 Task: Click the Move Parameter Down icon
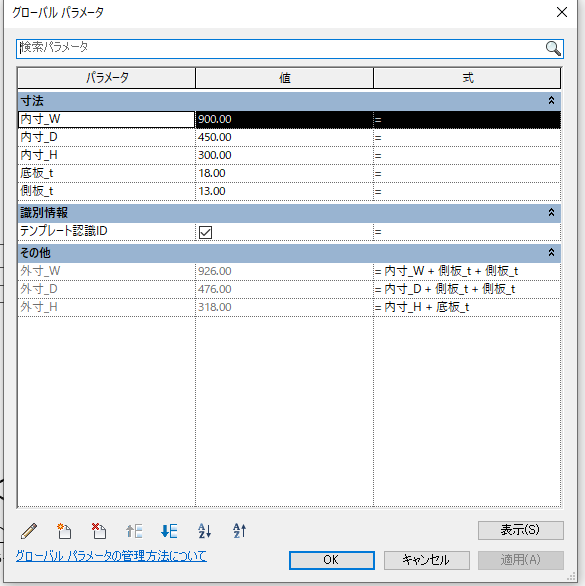tap(169, 531)
